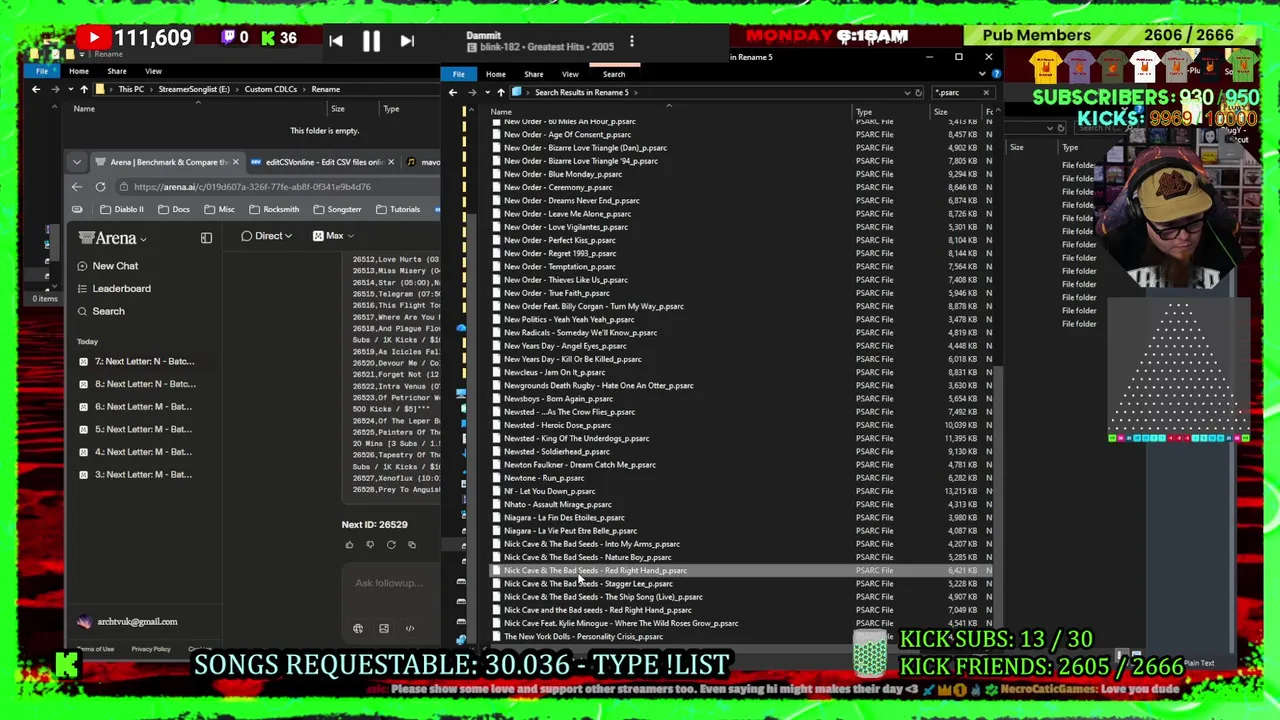Go back in the Search Results explorer
1280x720 pixels.
coord(453,92)
